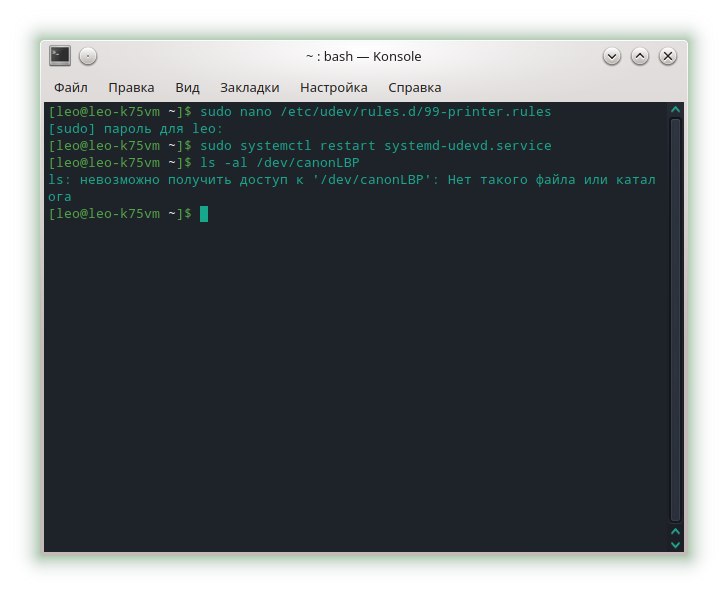This screenshot has height=596, width=728.
Task: Open the Настройка menu
Action: [x=333, y=87]
